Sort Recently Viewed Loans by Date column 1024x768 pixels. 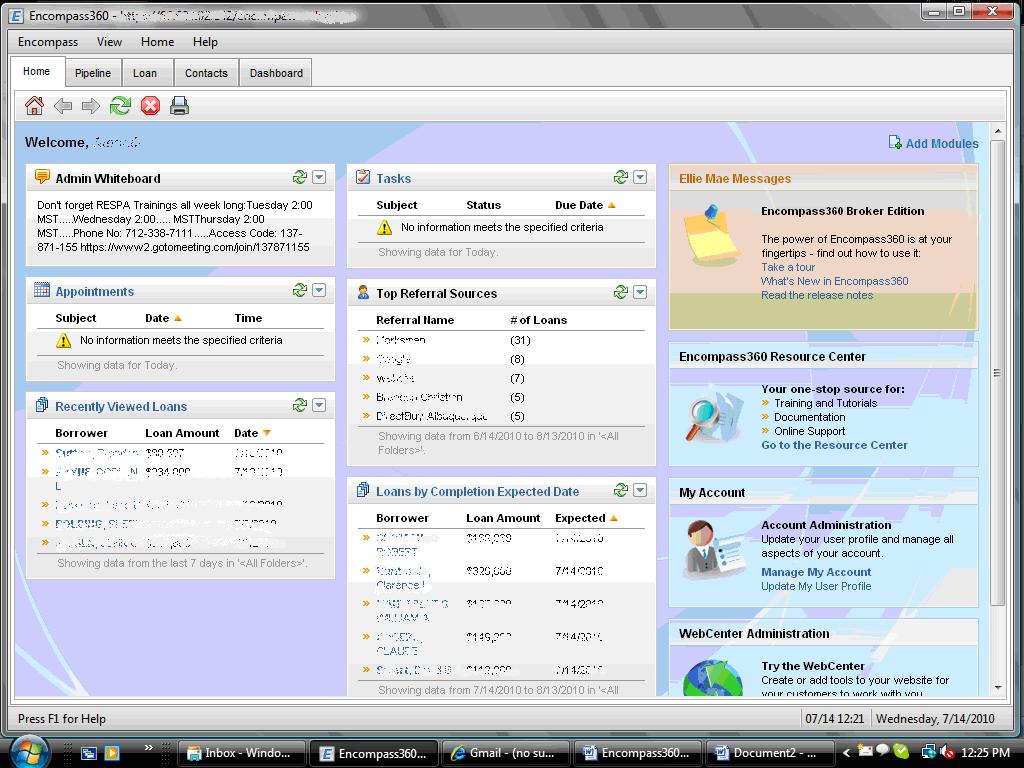[252, 433]
